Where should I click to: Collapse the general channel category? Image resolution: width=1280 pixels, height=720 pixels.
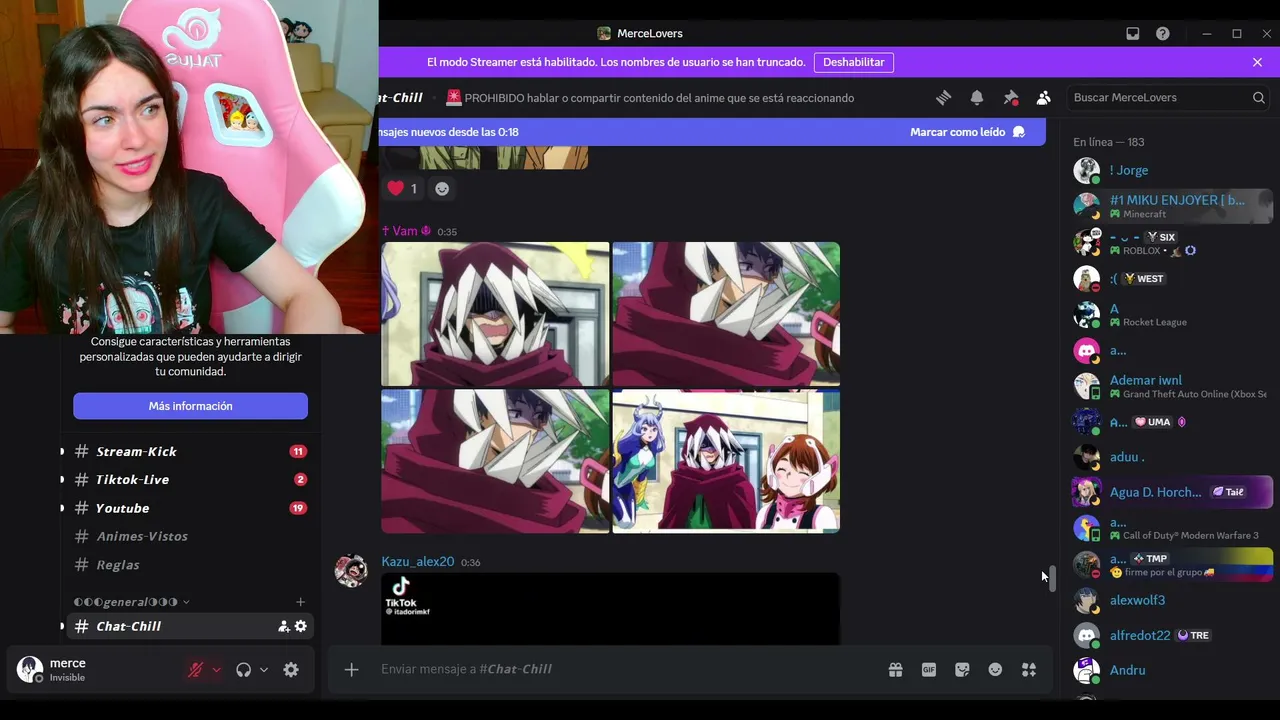point(132,602)
